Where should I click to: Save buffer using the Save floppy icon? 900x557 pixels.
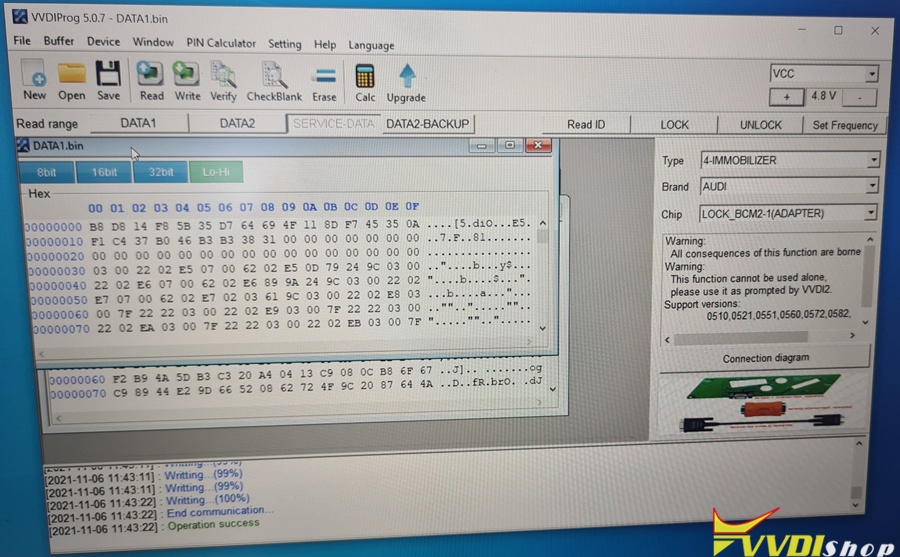108,80
